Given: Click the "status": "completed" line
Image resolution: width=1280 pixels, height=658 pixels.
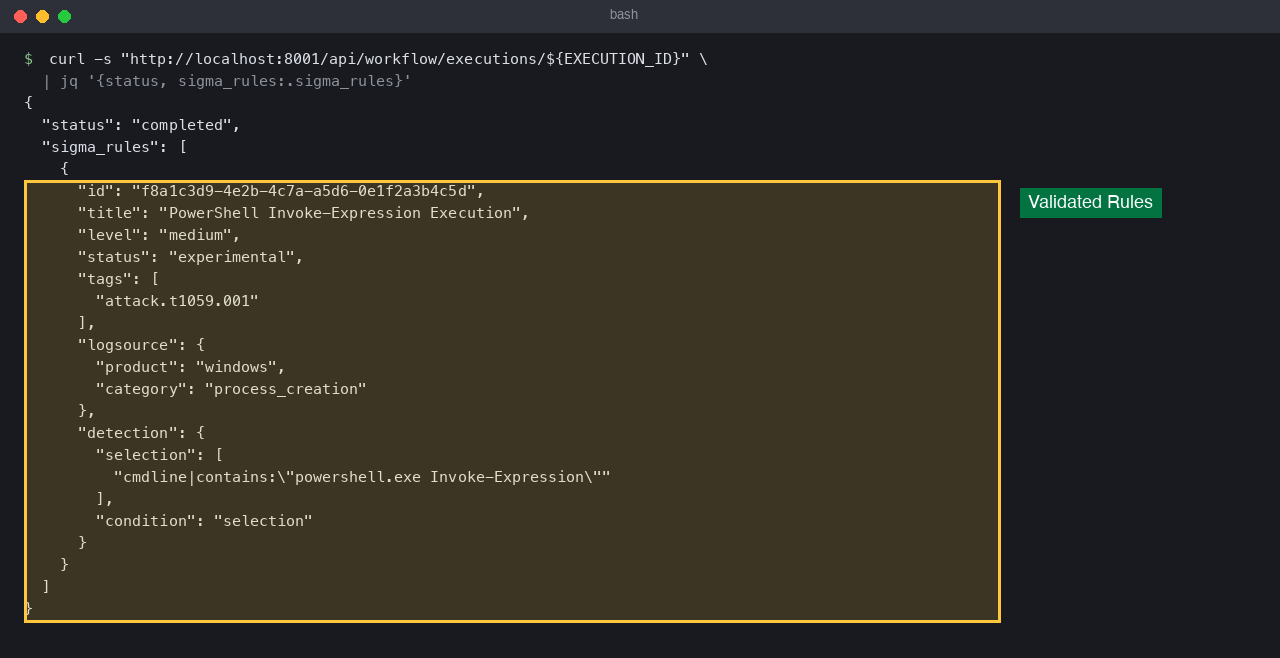Looking at the screenshot, I should point(141,125).
